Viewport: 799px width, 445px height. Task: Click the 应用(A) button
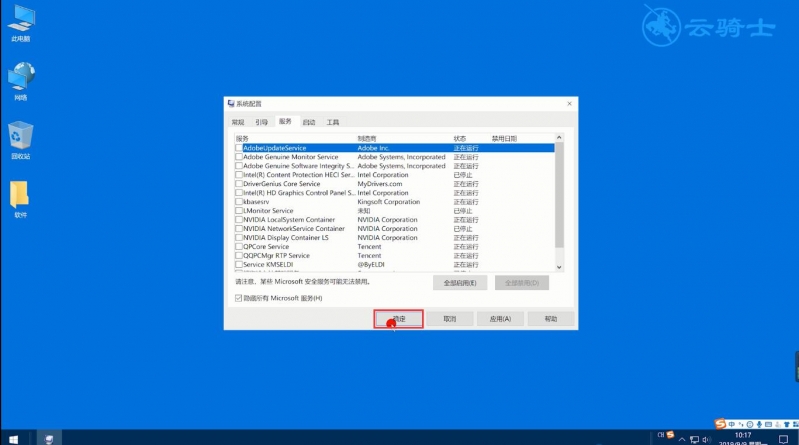pos(500,319)
